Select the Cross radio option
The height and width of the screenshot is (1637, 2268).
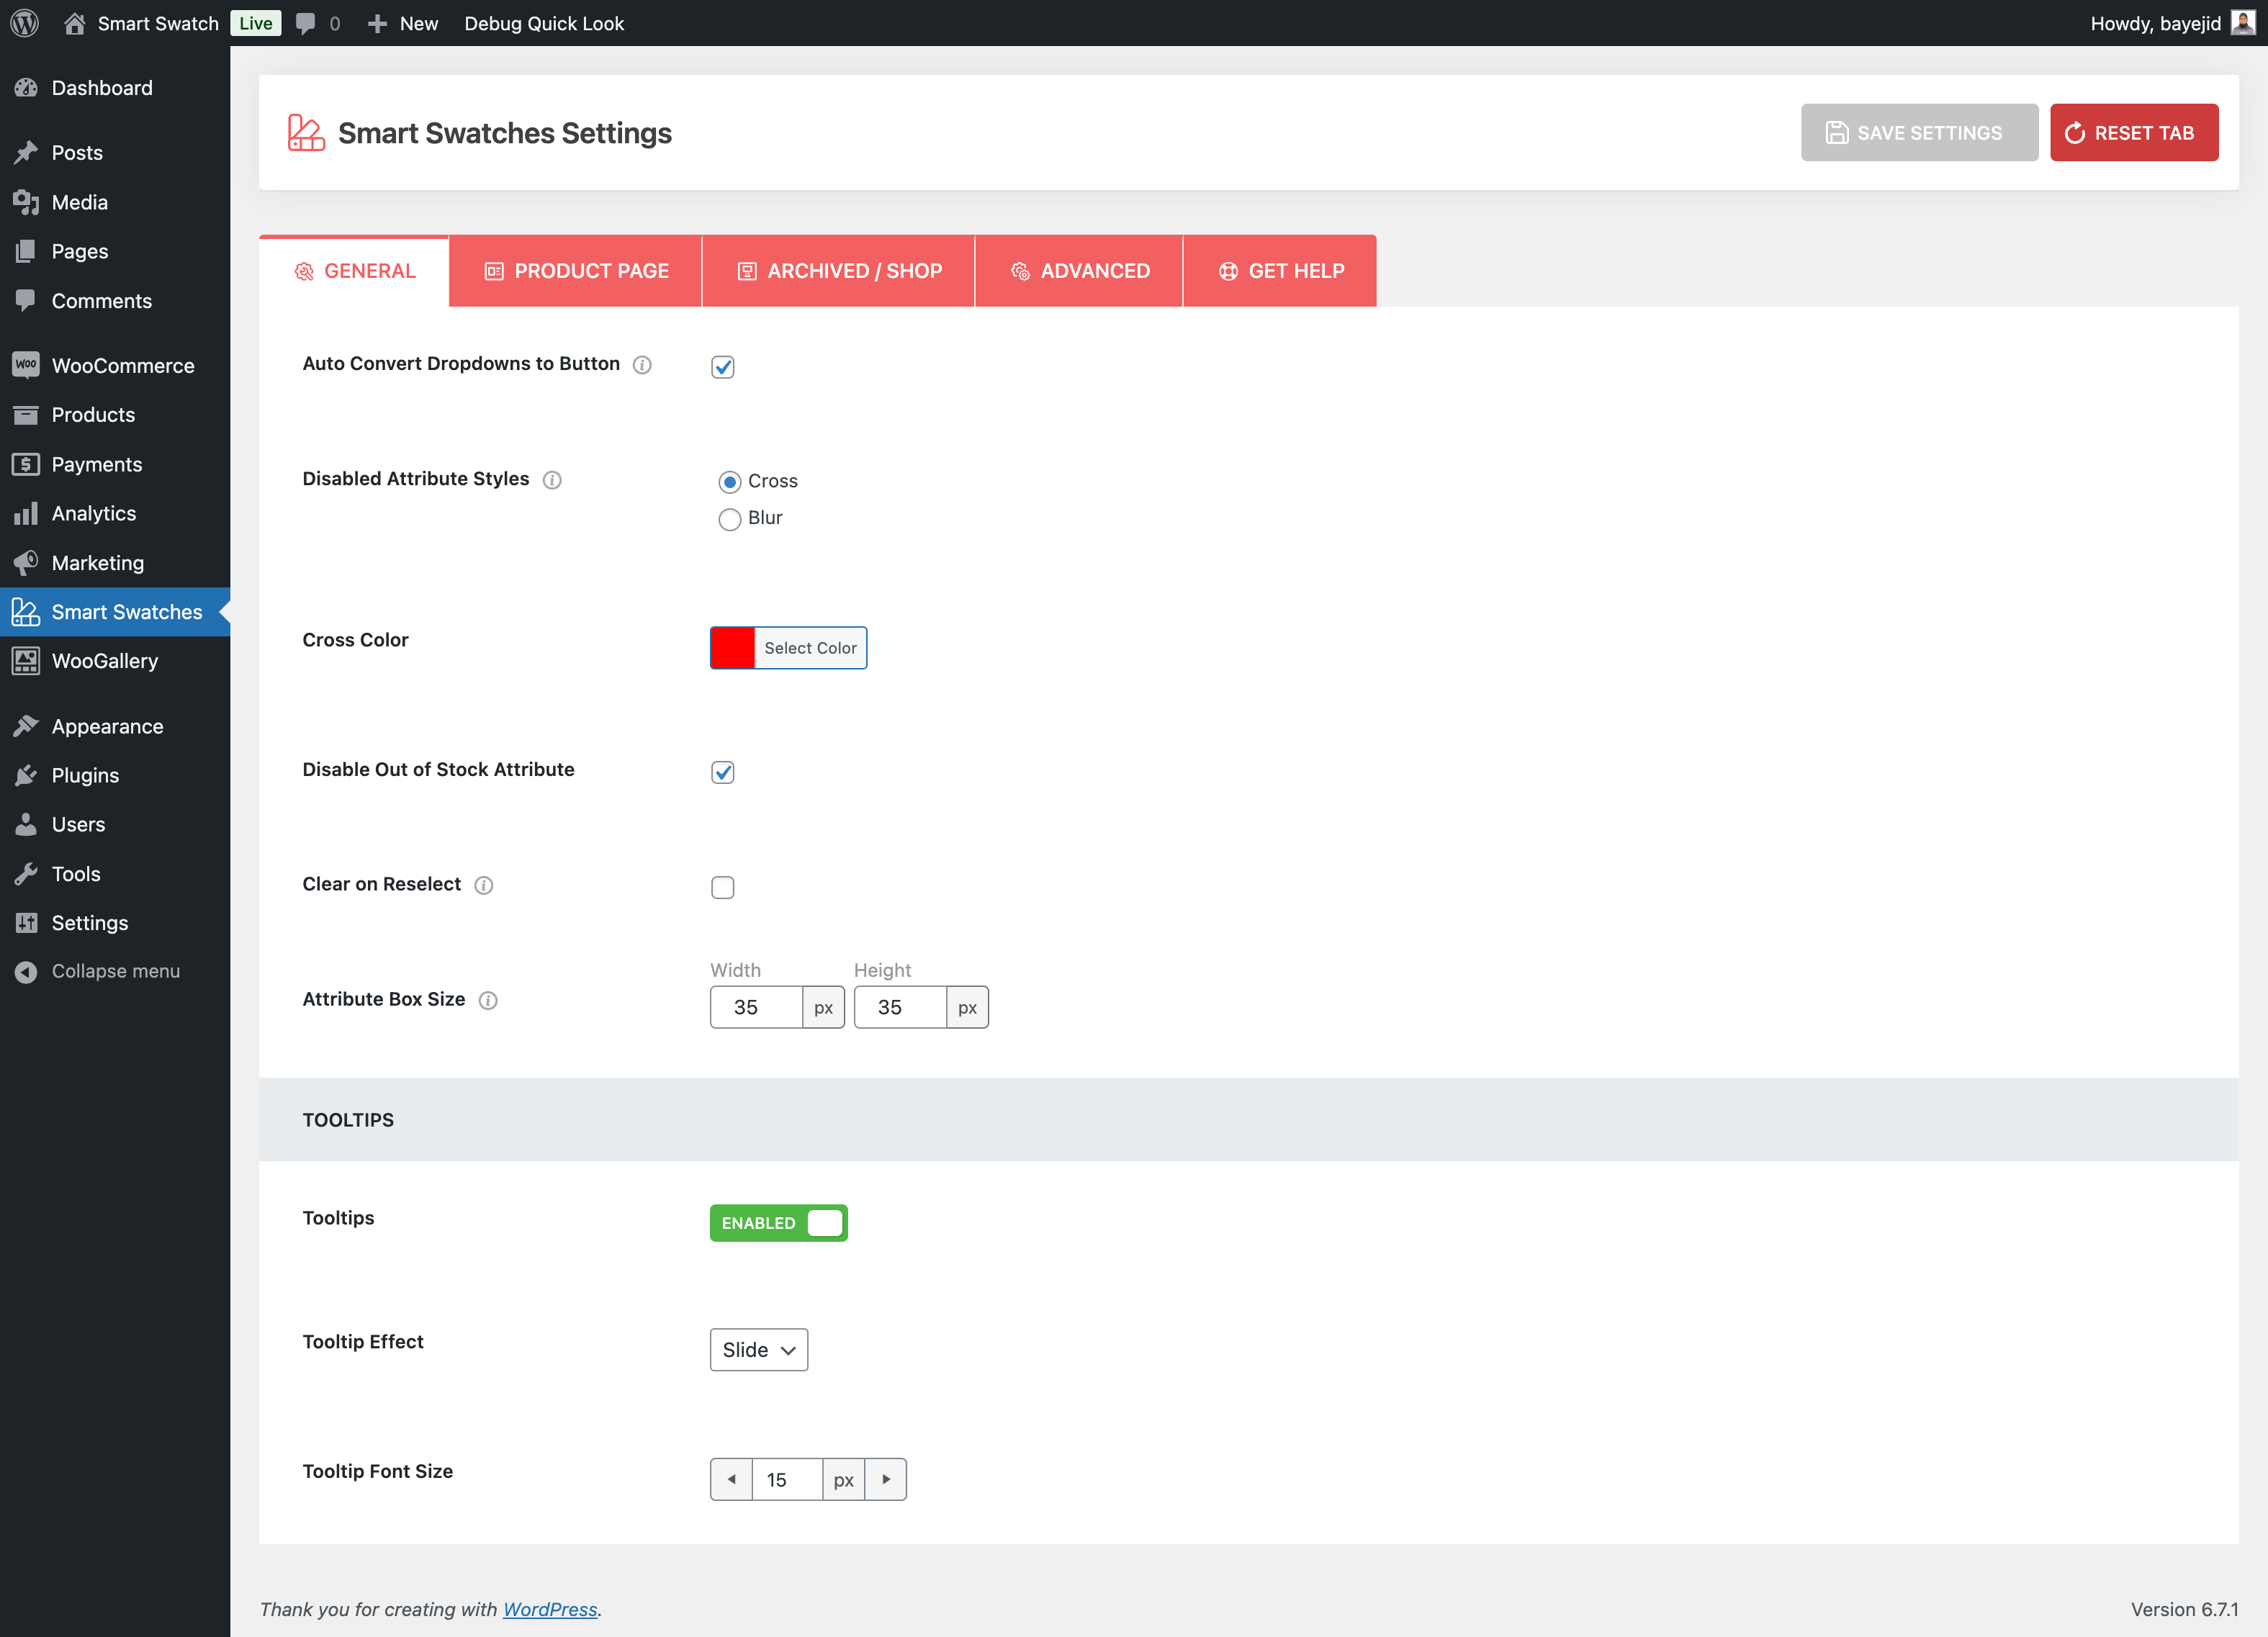(730, 482)
